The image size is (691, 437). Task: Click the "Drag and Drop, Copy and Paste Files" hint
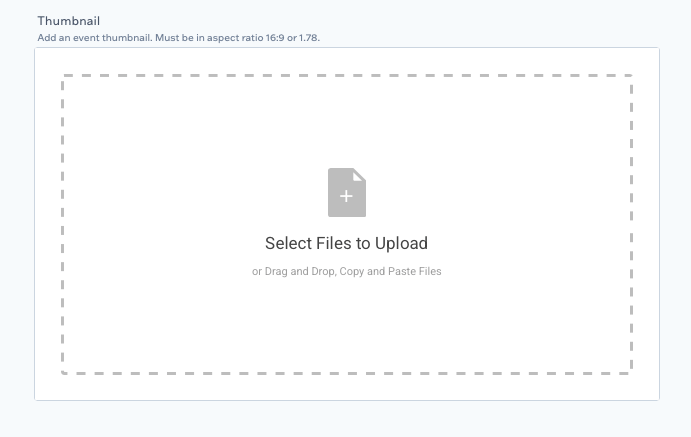click(346, 271)
